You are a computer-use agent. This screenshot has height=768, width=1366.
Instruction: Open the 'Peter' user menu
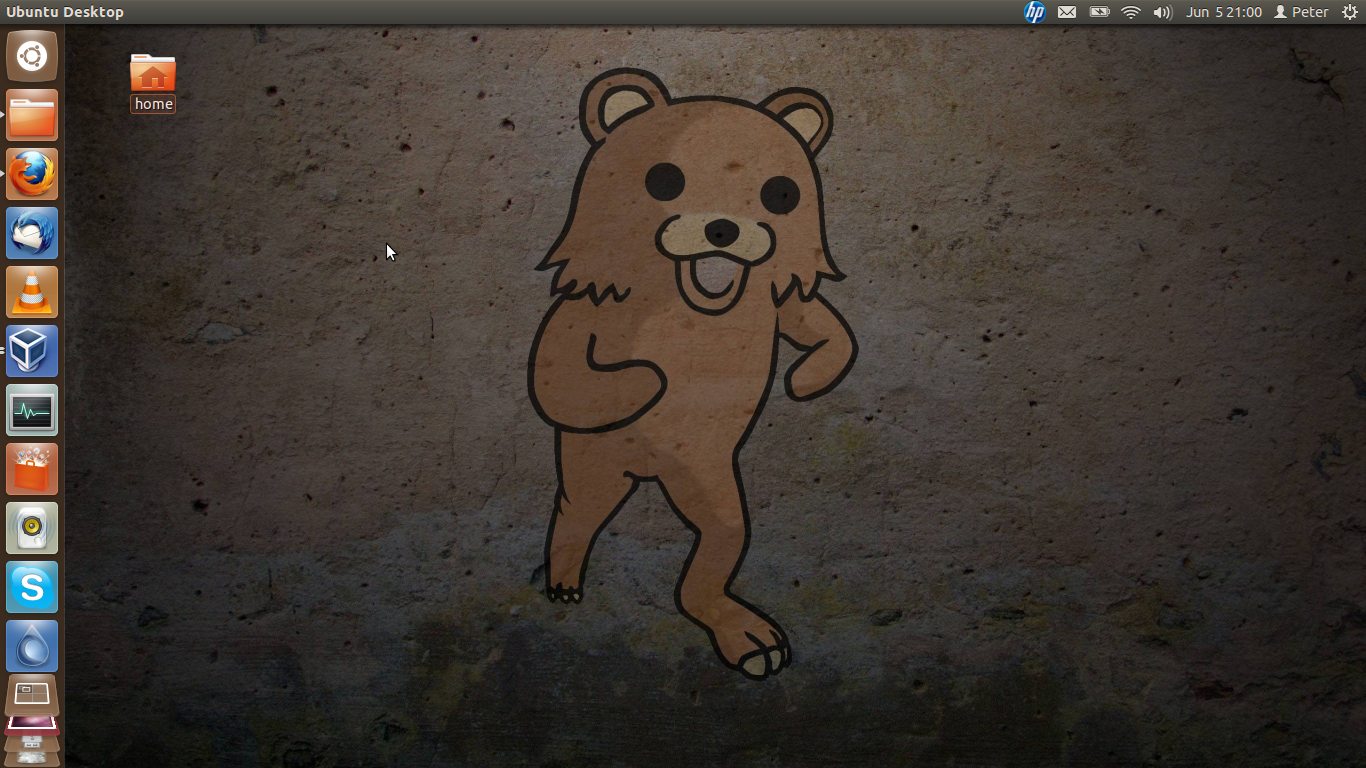[1301, 12]
